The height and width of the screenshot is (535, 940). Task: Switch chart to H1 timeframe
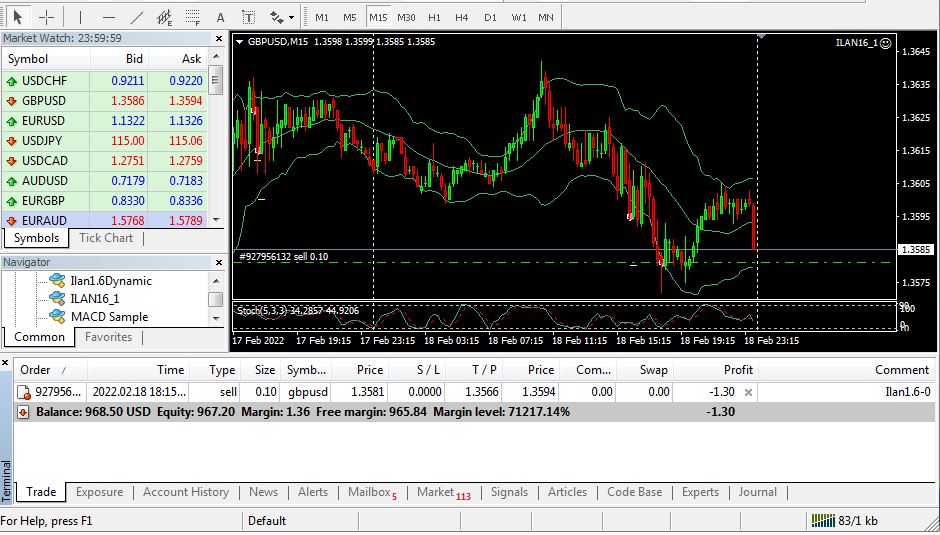click(x=434, y=17)
